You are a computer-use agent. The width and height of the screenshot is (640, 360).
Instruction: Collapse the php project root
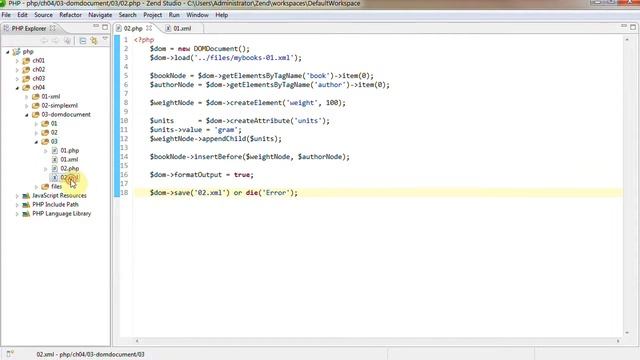(8, 52)
